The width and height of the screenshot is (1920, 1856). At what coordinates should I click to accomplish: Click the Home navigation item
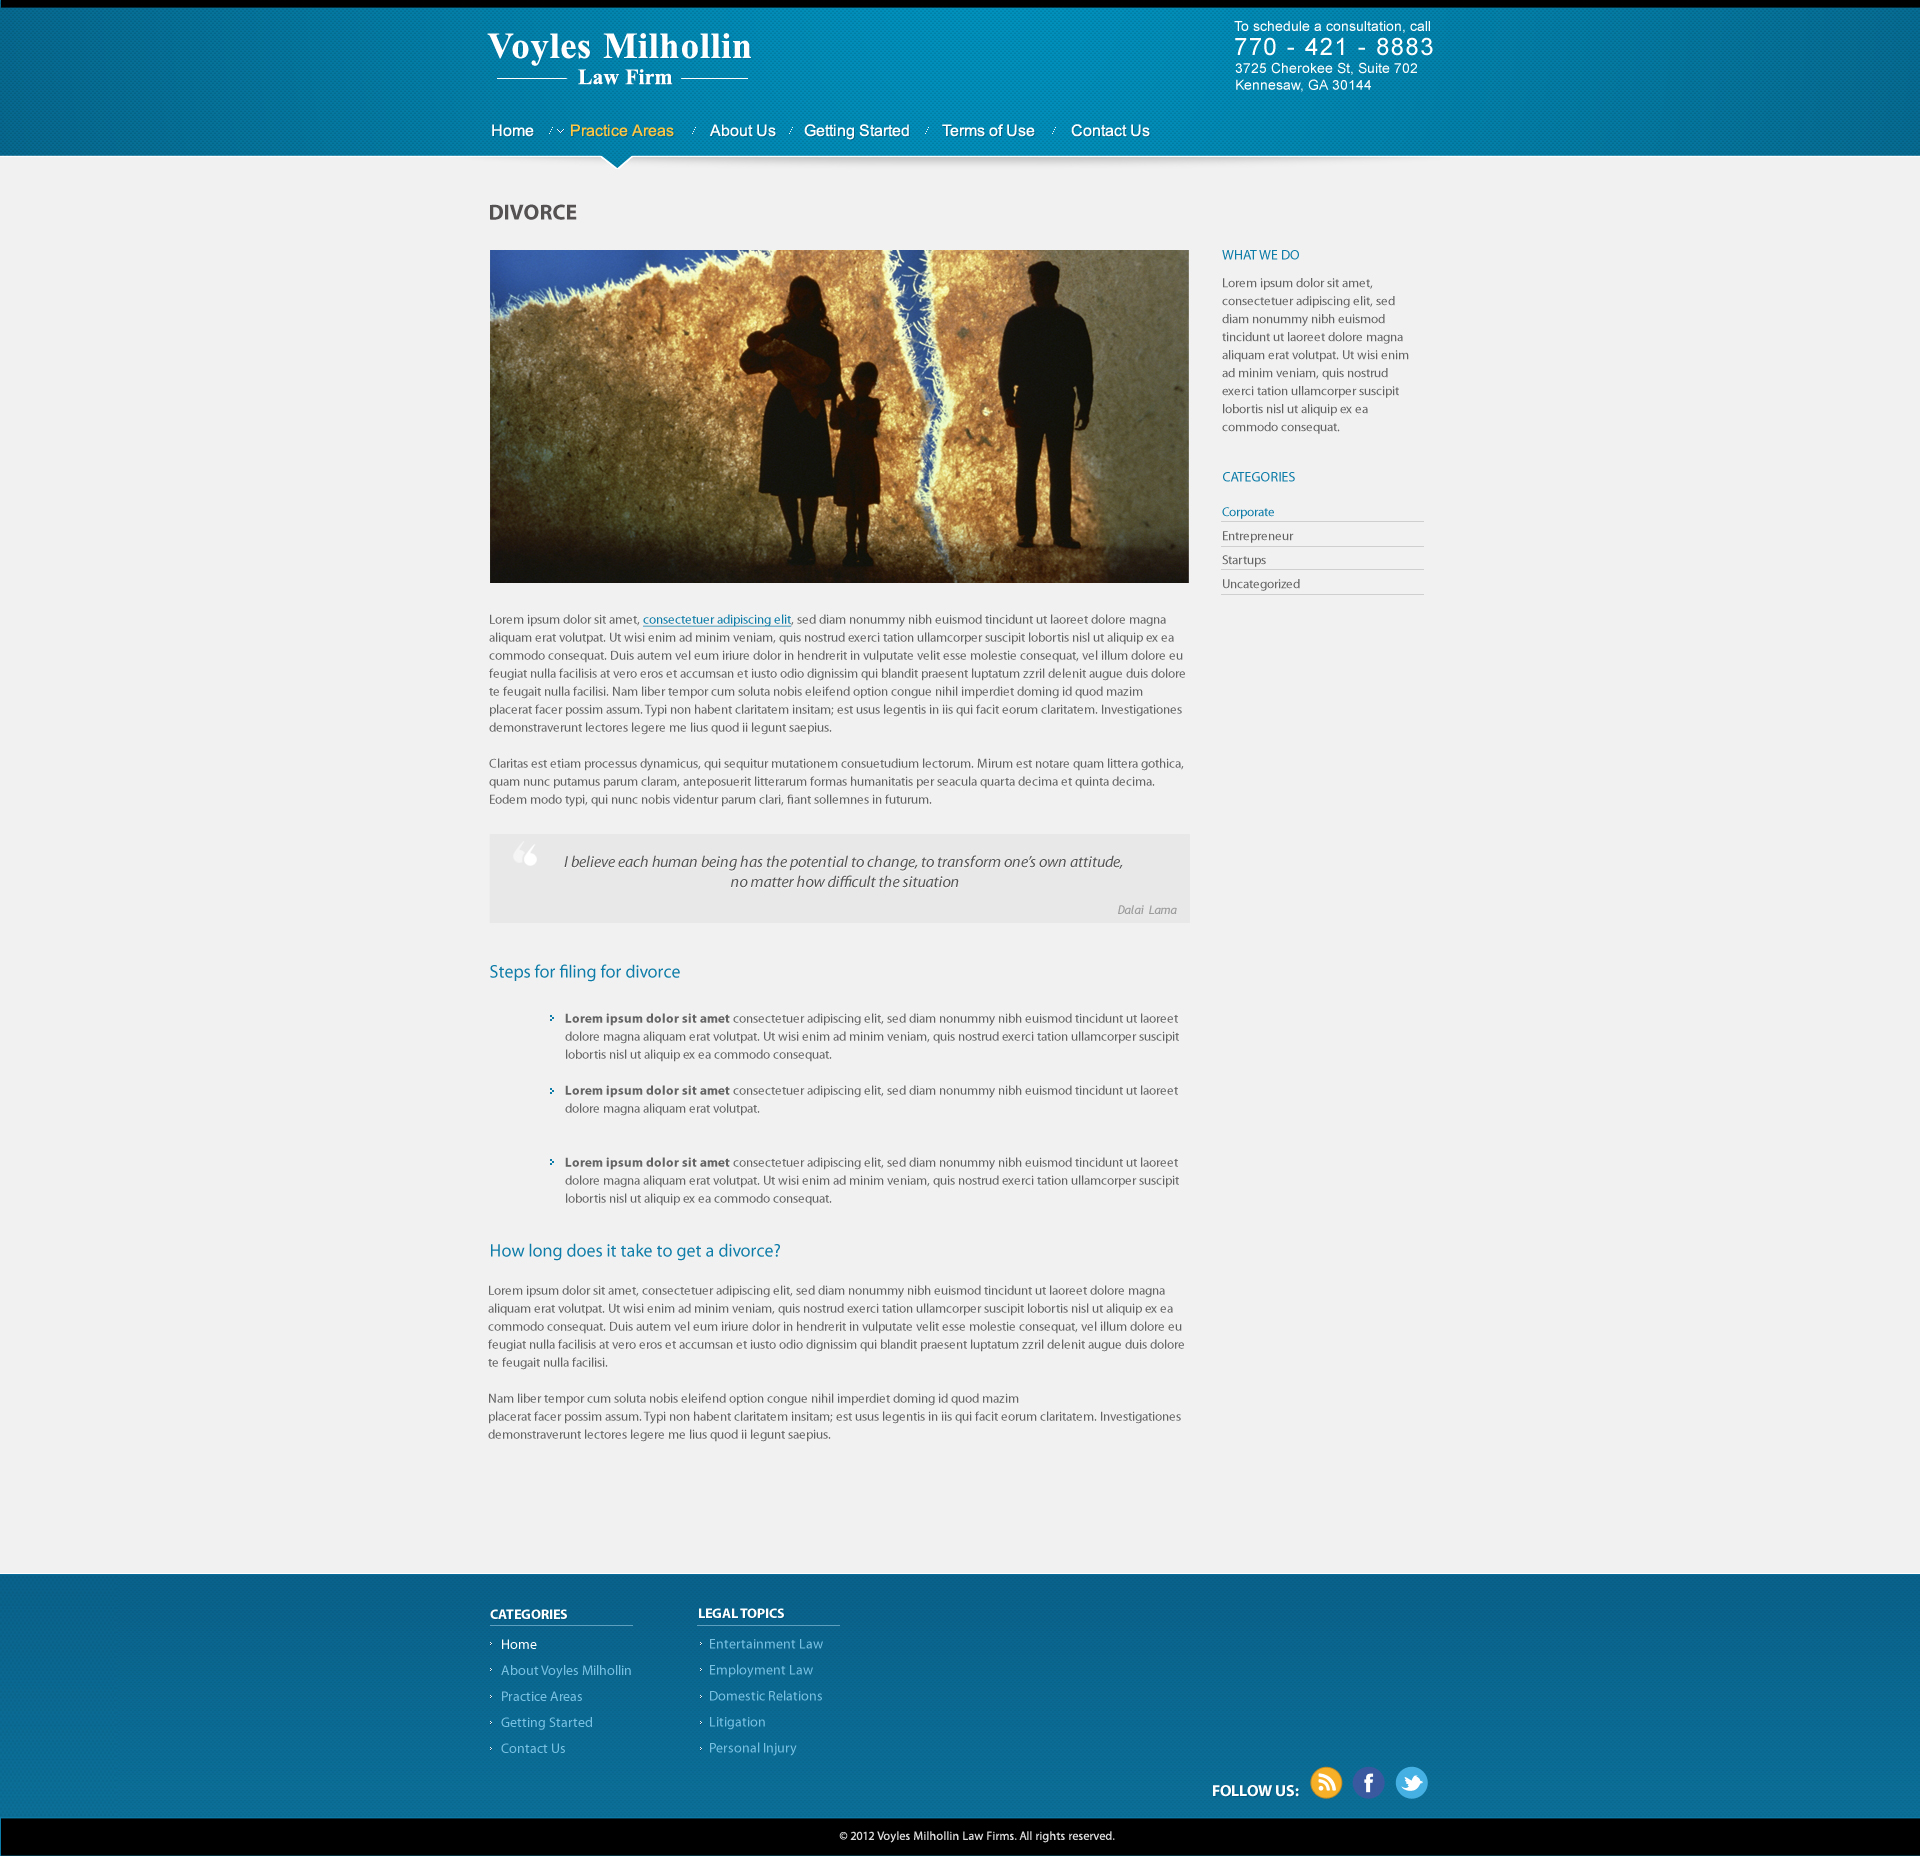coord(512,131)
